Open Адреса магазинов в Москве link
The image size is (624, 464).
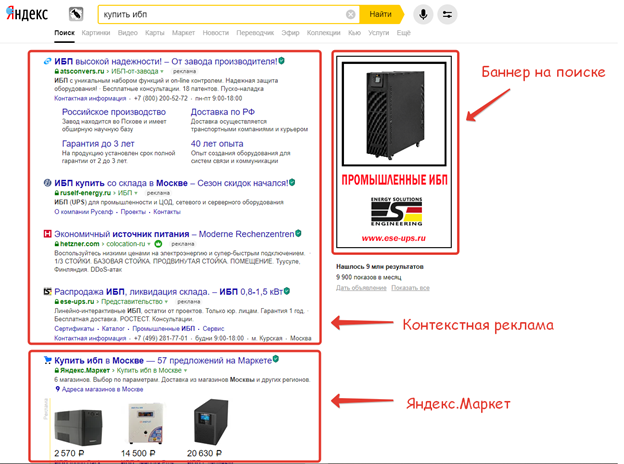102,389
